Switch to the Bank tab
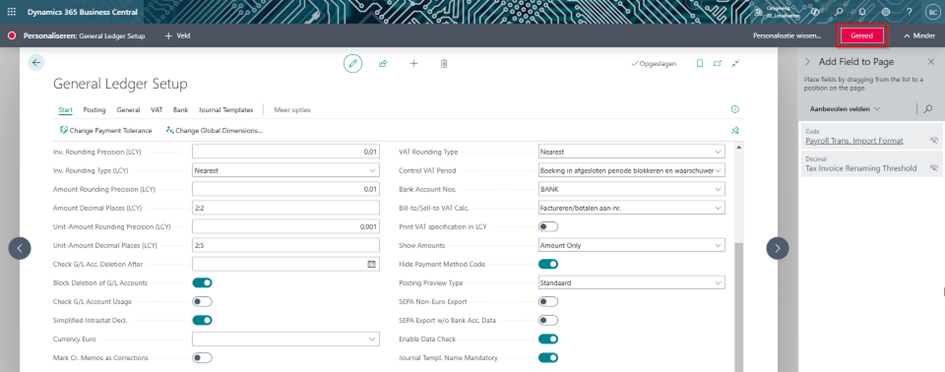This screenshot has width=945, height=372. coord(181,110)
